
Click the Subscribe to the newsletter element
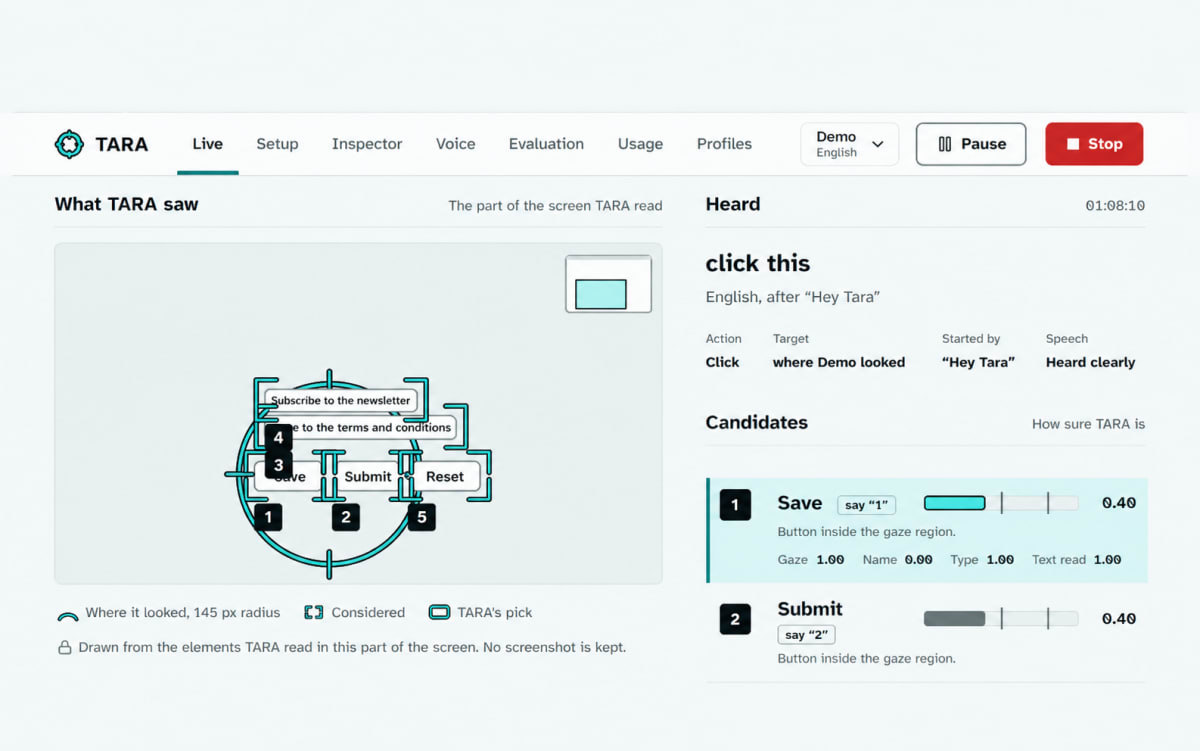[x=340, y=400]
